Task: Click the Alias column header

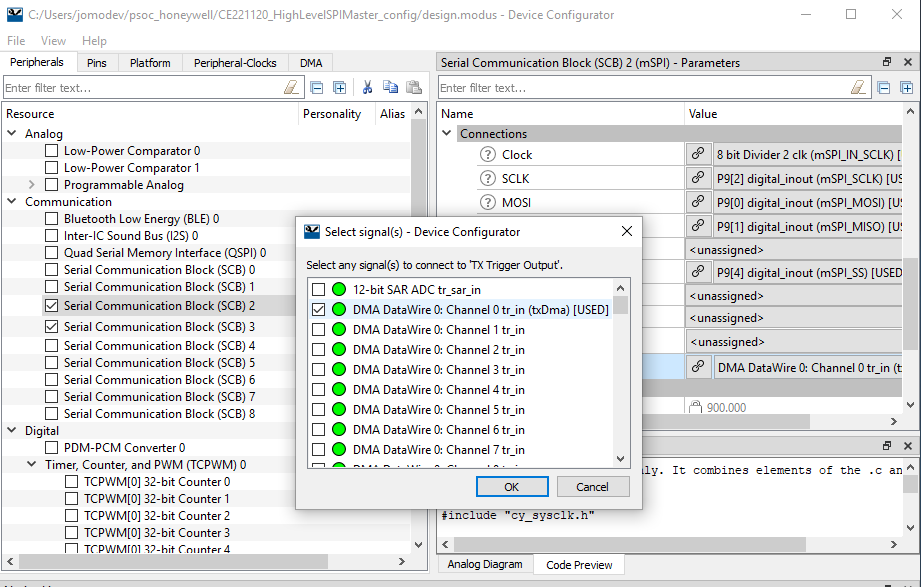Action: [x=392, y=114]
